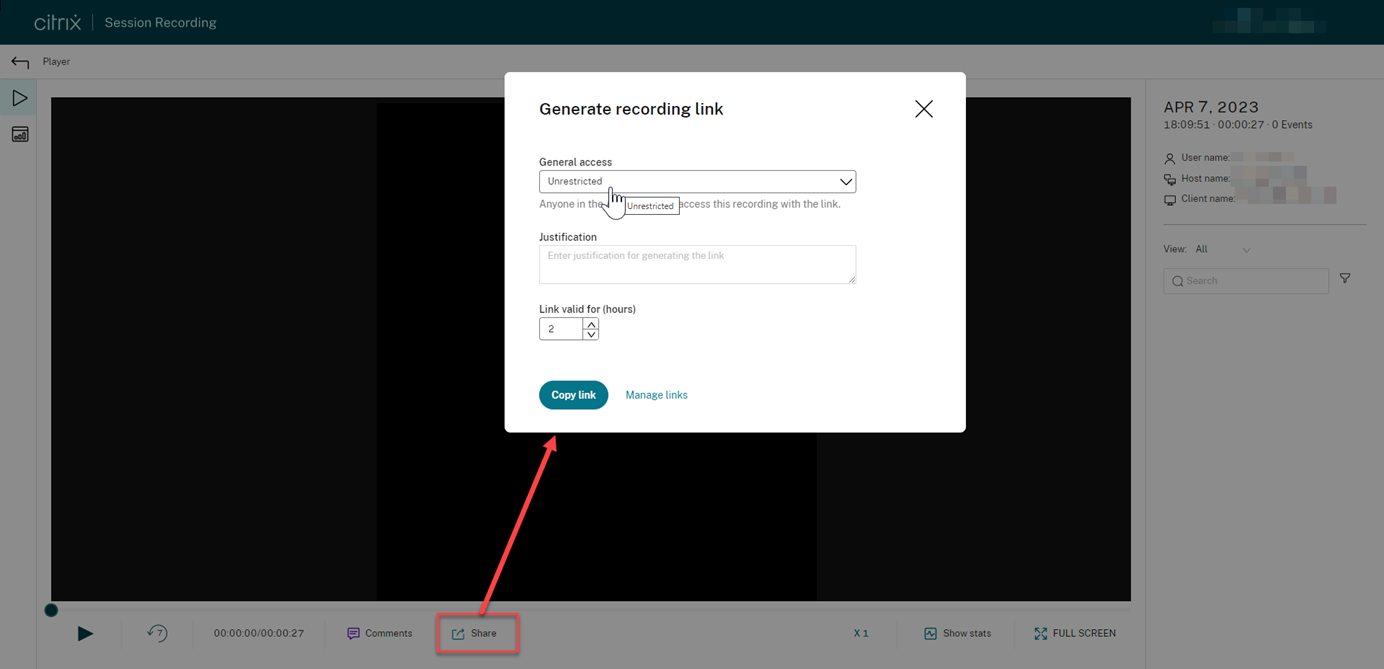Open Manage links
The width and height of the screenshot is (1384, 669).
click(x=656, y=394)
